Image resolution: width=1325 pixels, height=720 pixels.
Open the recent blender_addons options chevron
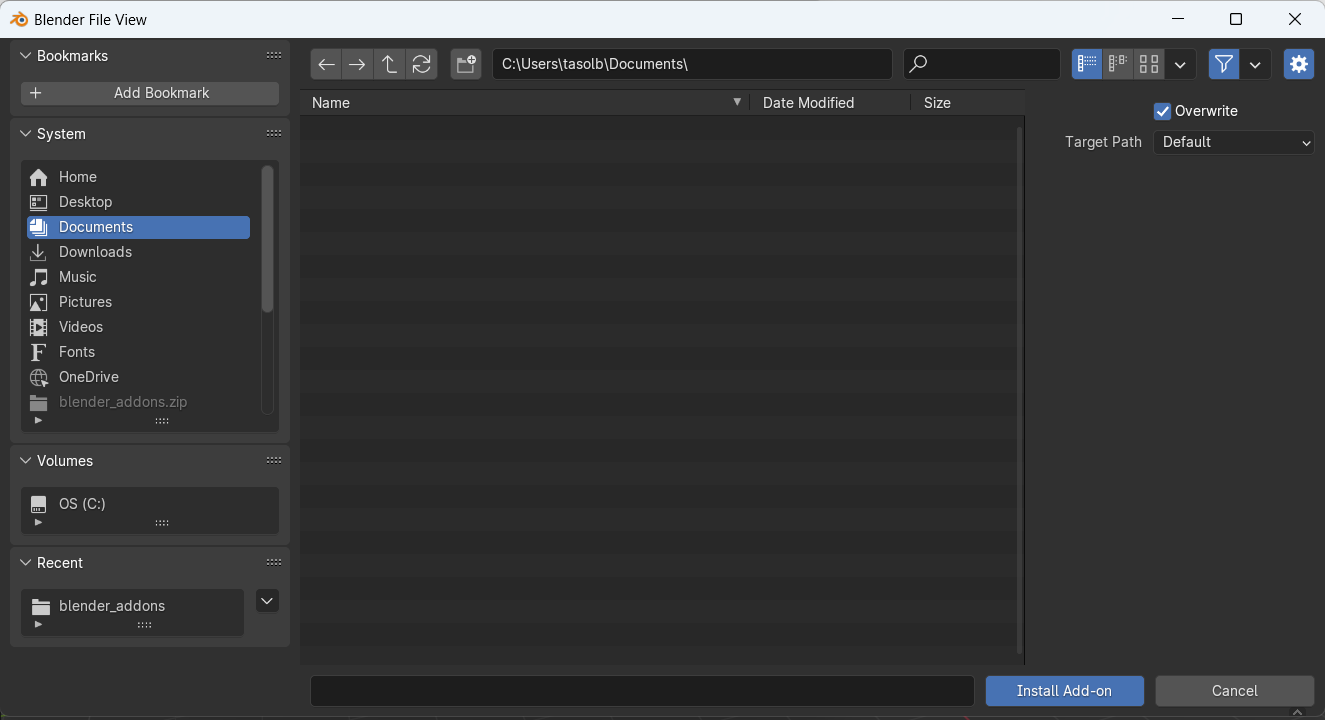[266, 600]
